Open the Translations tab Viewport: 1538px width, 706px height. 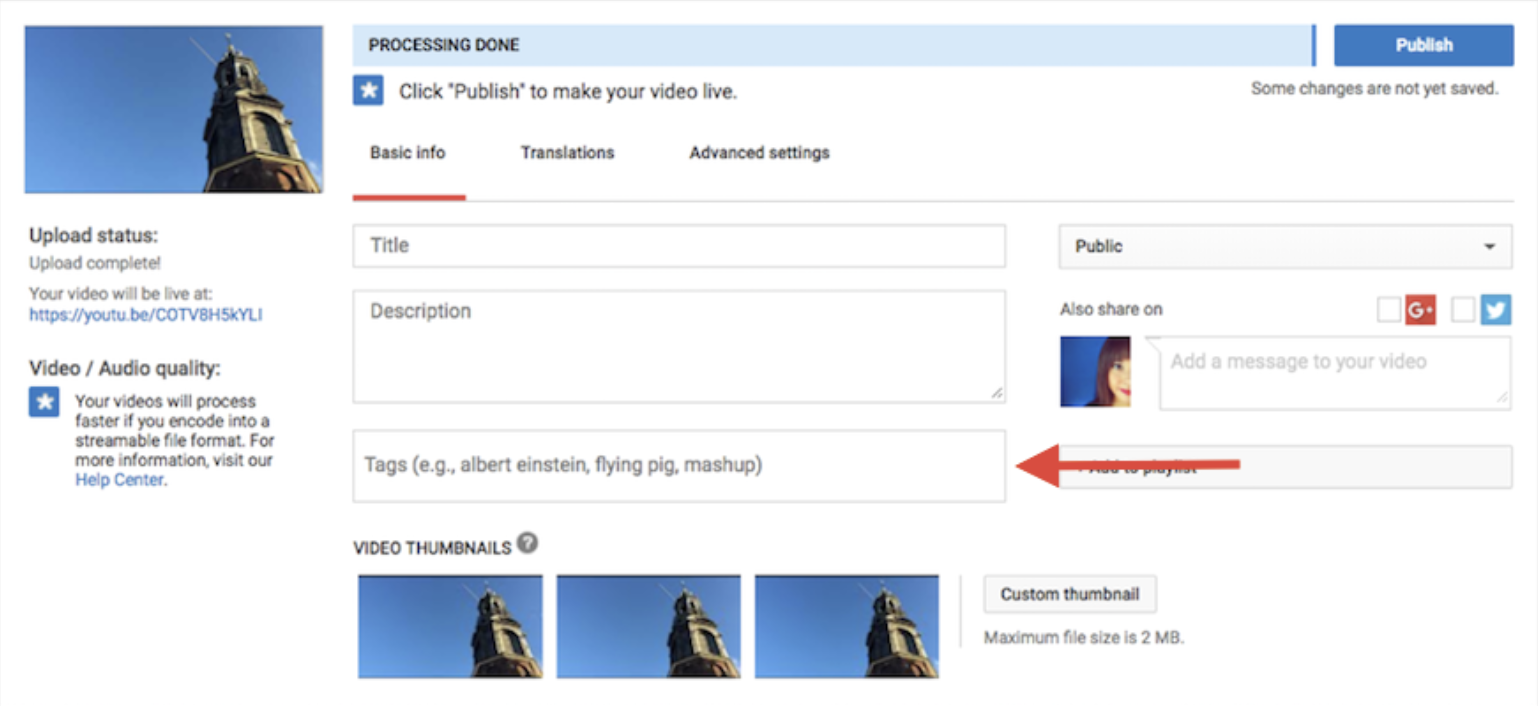click(x=567, y=153)
